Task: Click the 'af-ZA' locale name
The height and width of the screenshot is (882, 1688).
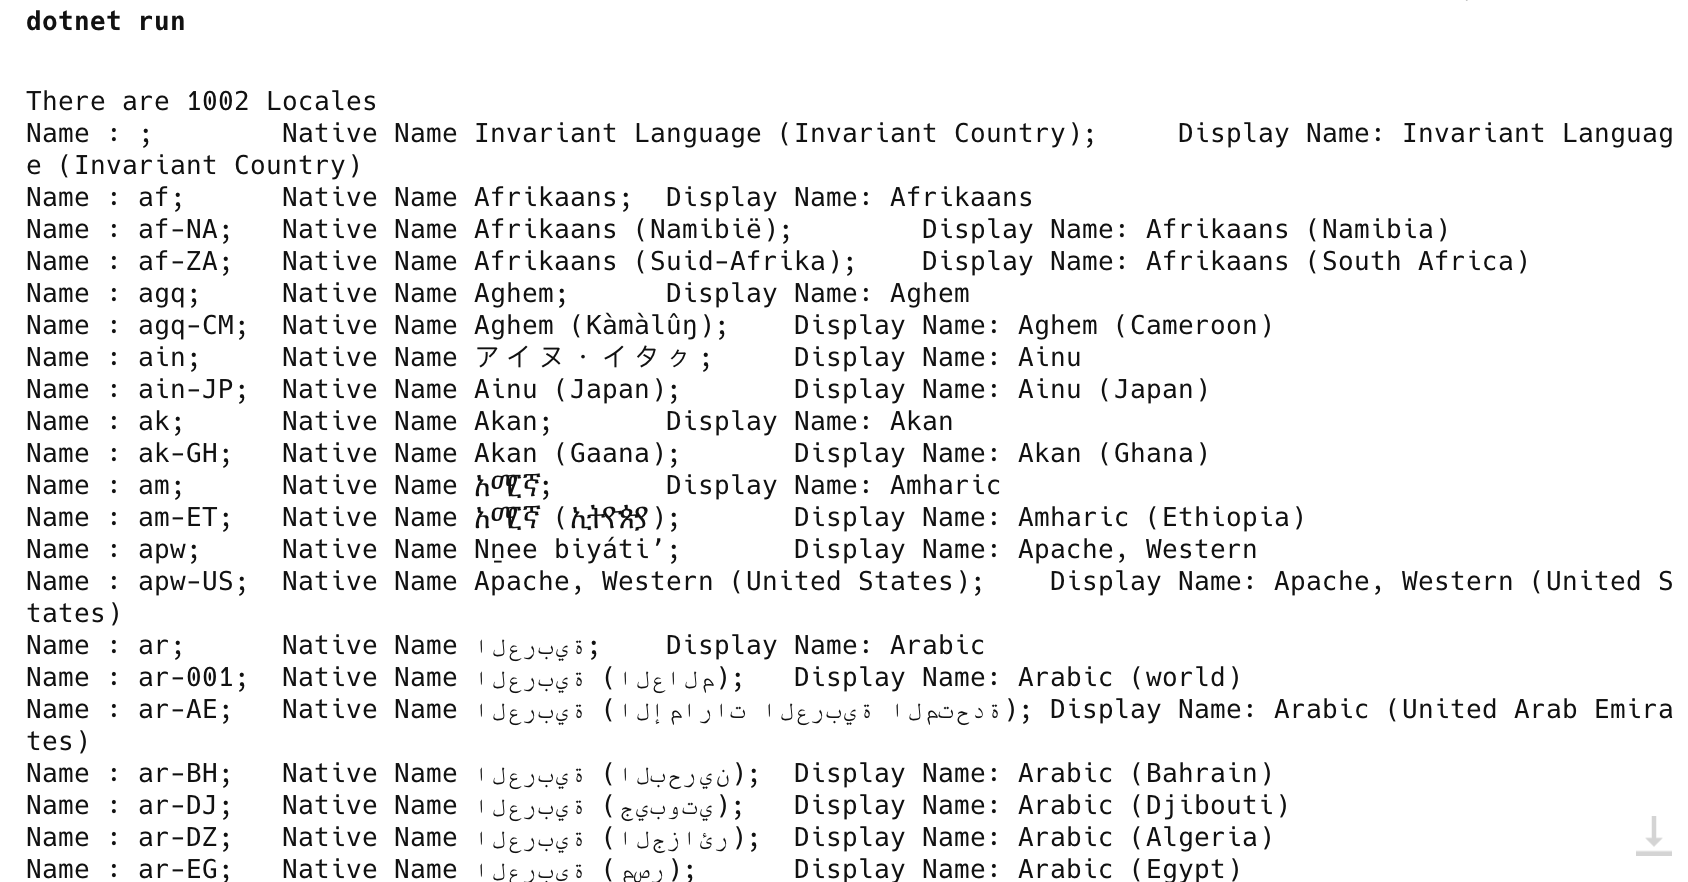Action: click(x=181, y=261)
